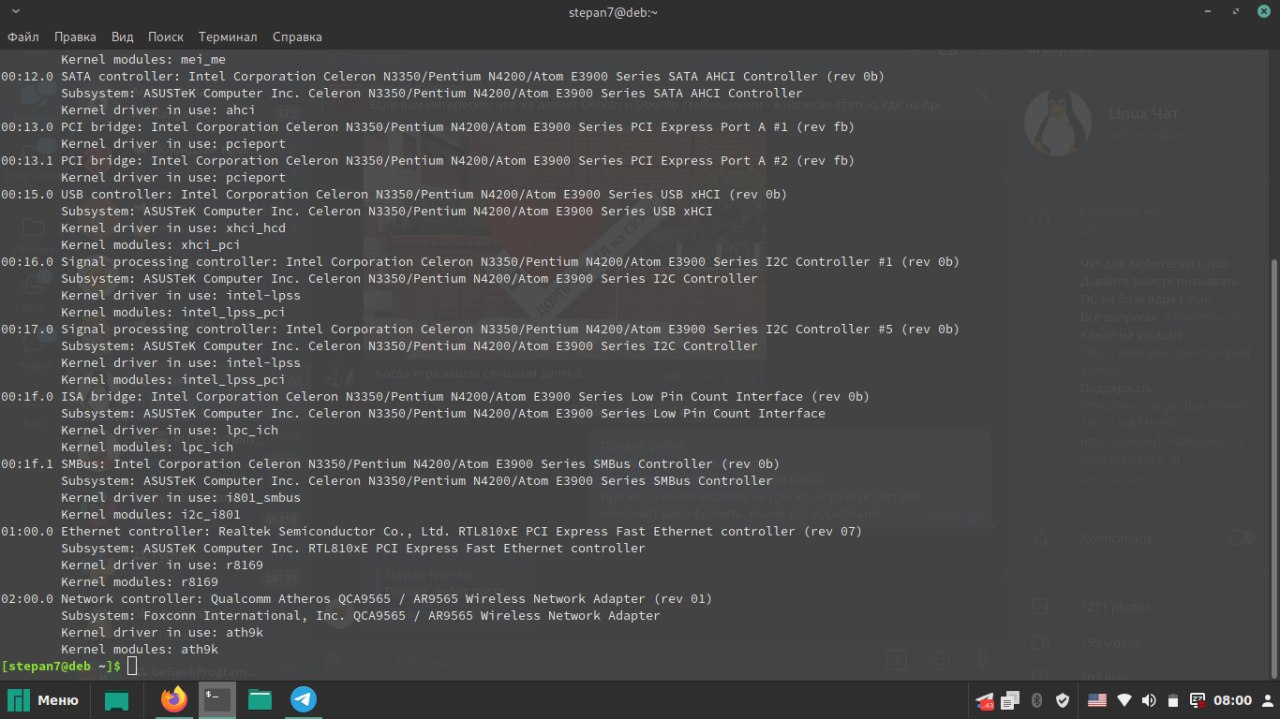Click the '00:1f.0 ISA bridge' line
1280x719 pixels.
[435, 396]
